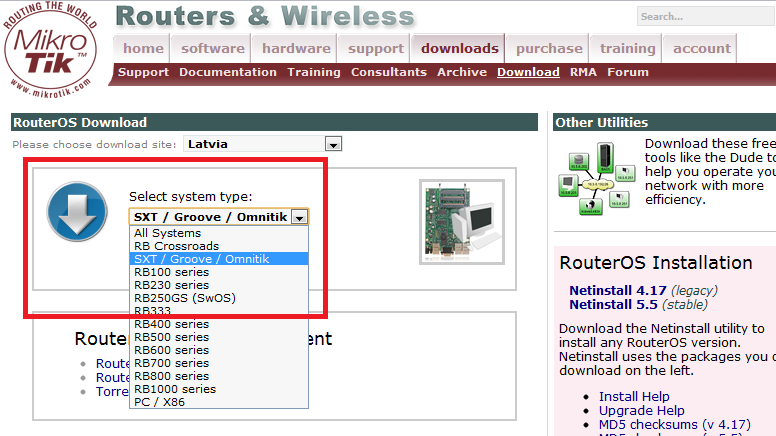Collapse the system type dropdown arrow
The image size is (776, 436).
[x=300, y=217]
